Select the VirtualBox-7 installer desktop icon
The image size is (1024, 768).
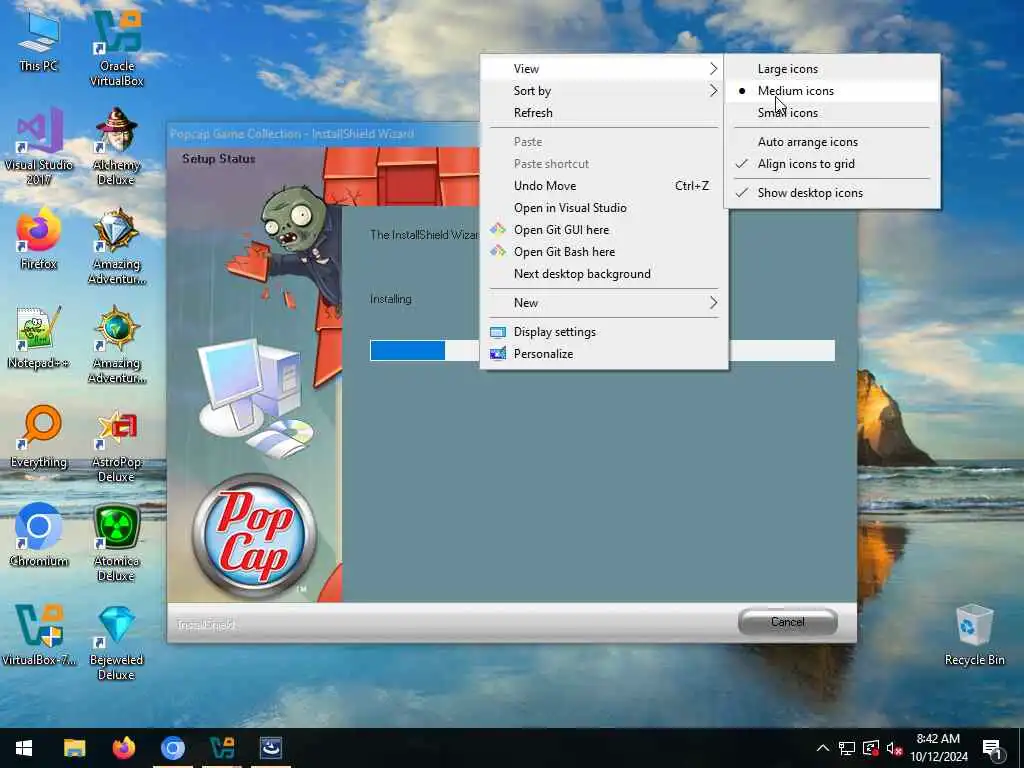[39, 635]
